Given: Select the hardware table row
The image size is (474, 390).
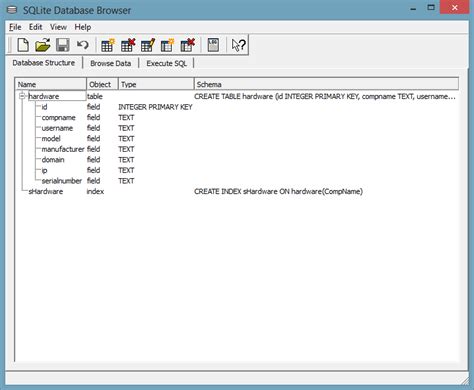Looking at the screenshot, I should [x=237, y=96].
